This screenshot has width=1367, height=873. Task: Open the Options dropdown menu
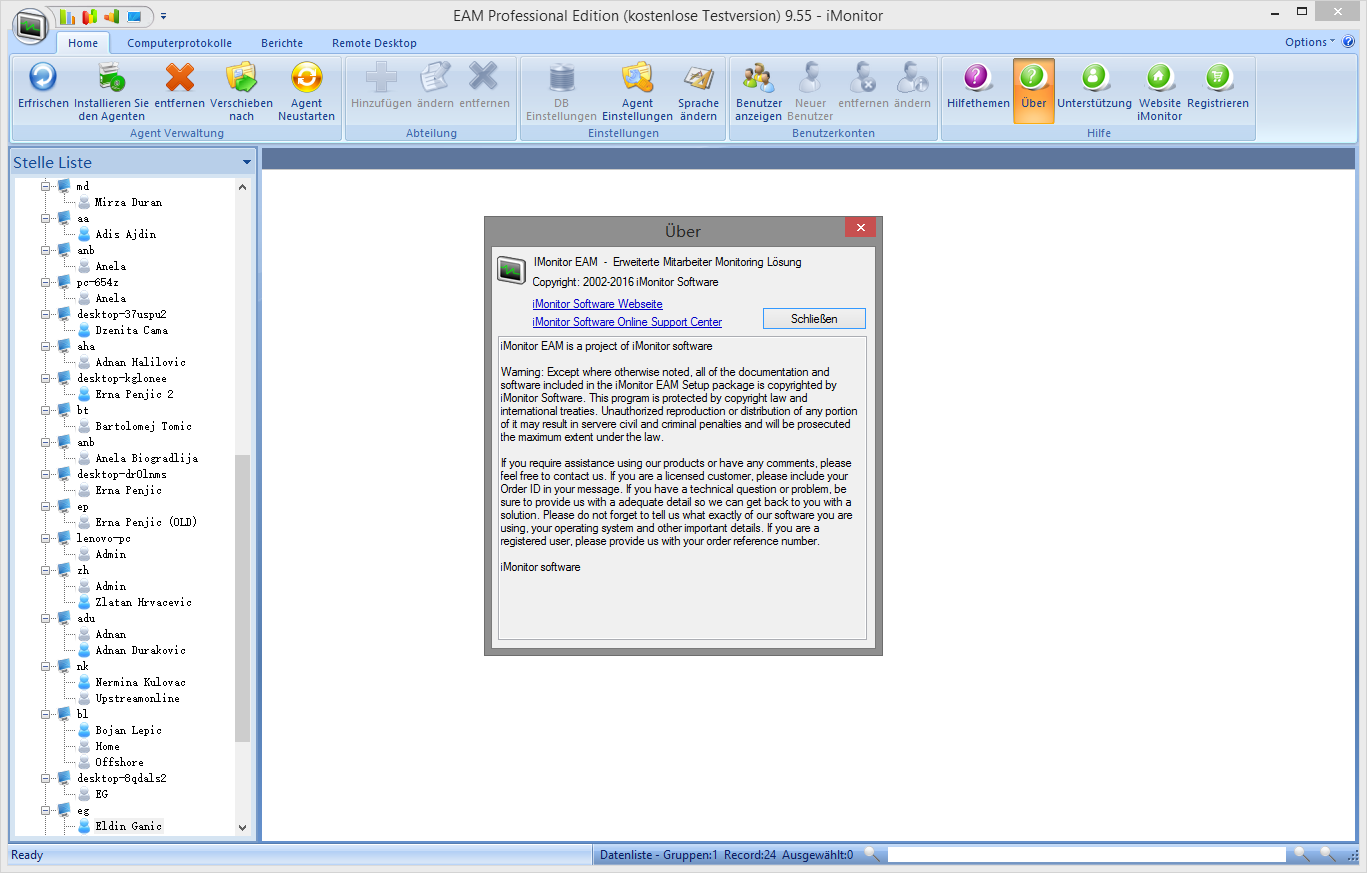click(1309, 42)
